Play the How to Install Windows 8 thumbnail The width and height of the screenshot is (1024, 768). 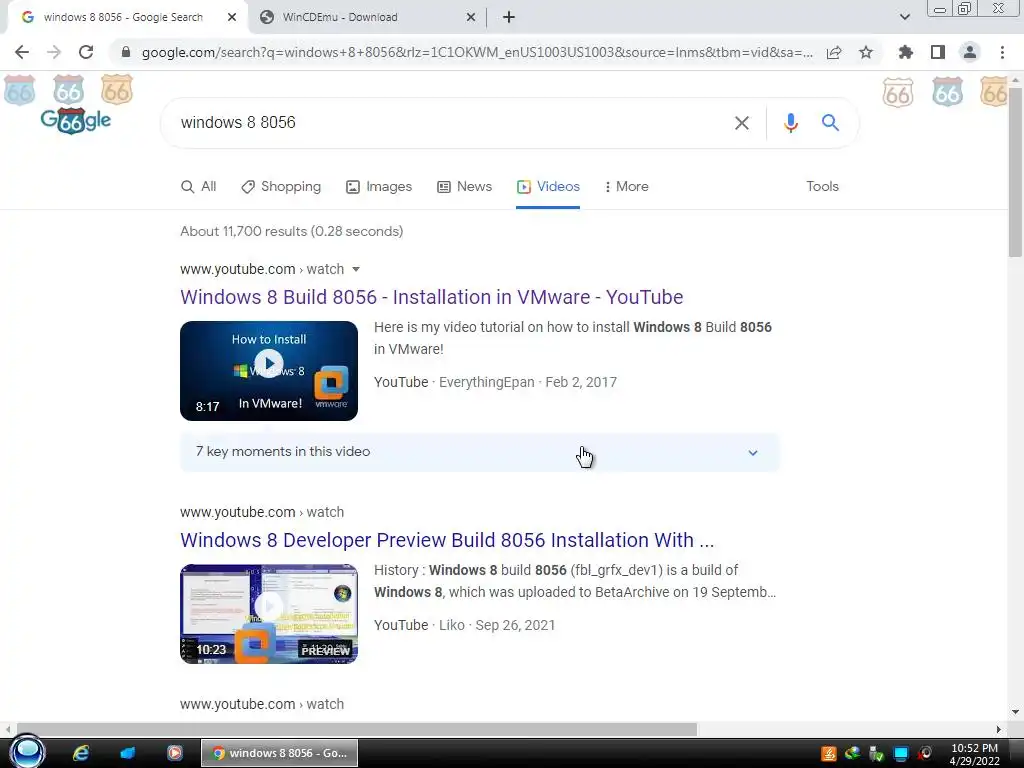click(x=269, y=371)
